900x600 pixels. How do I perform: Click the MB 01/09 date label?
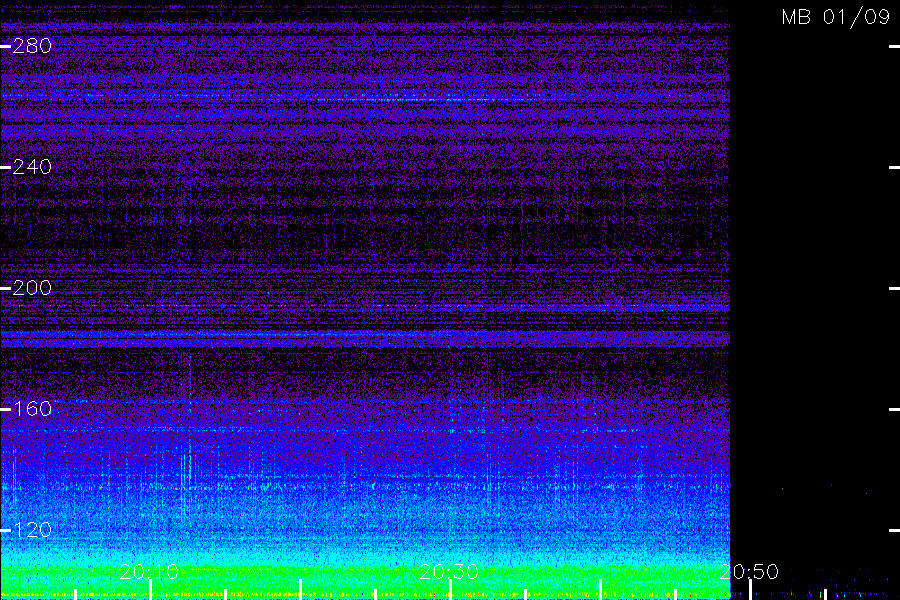click(836, 17)
